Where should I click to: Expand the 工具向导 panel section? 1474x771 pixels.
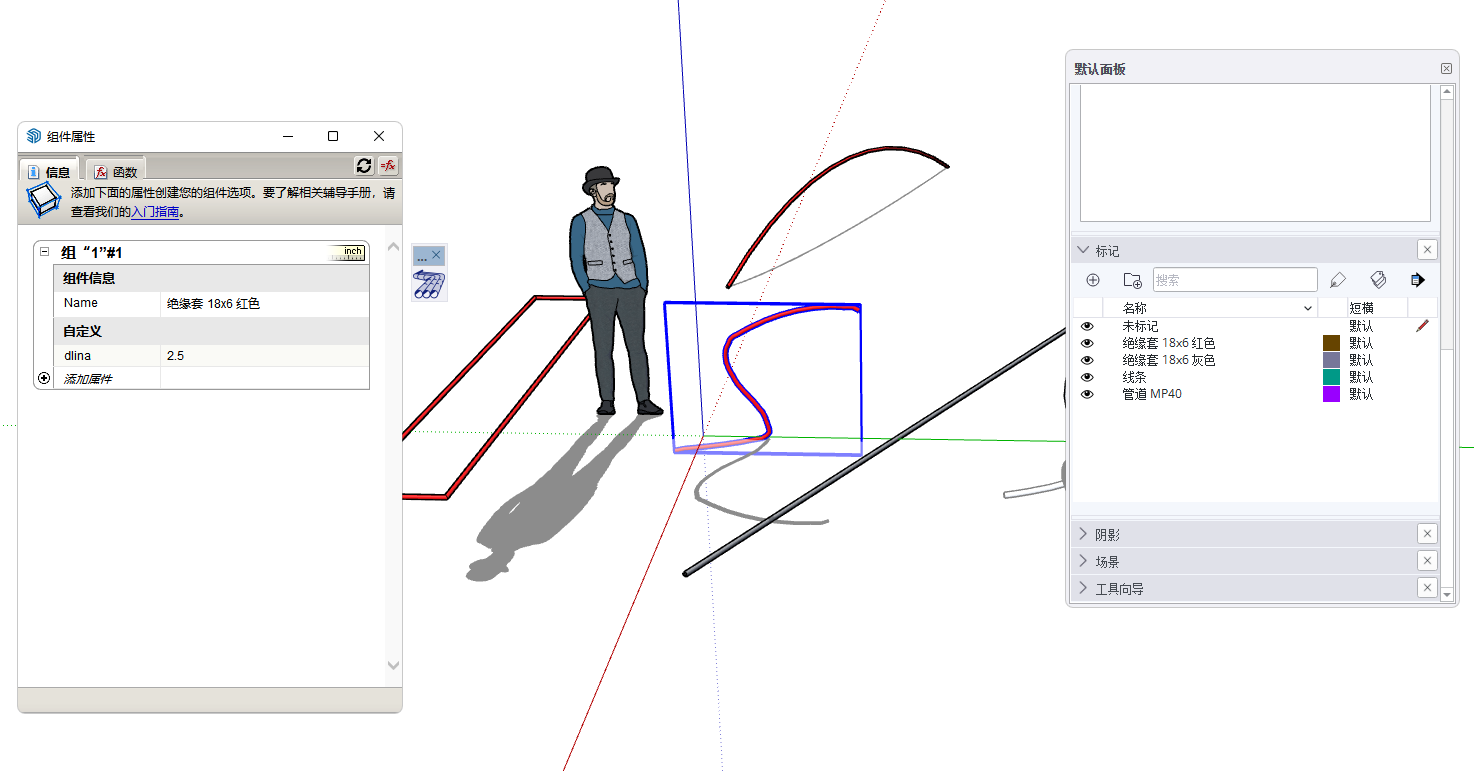1083,589
